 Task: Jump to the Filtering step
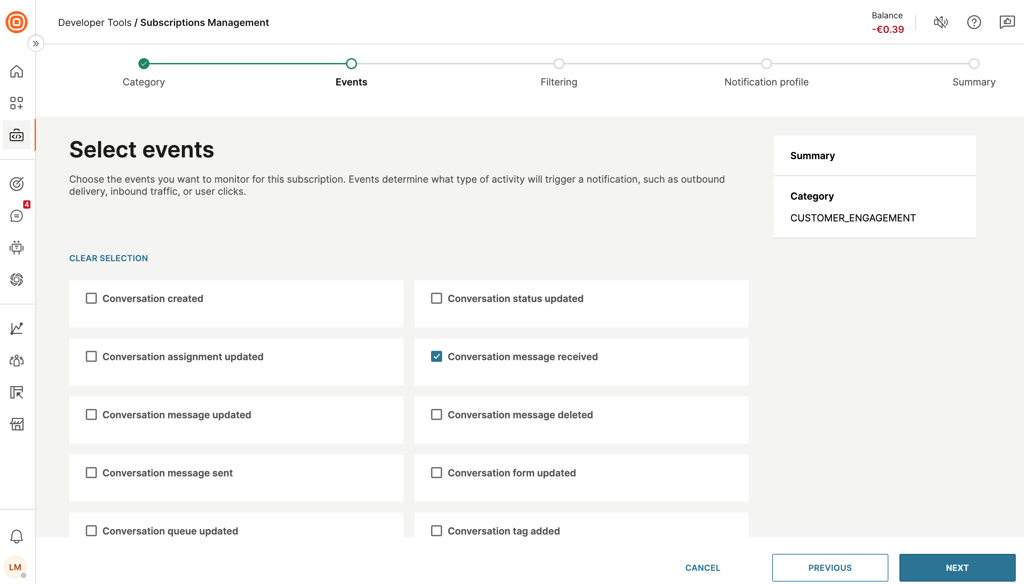(559, 63)
